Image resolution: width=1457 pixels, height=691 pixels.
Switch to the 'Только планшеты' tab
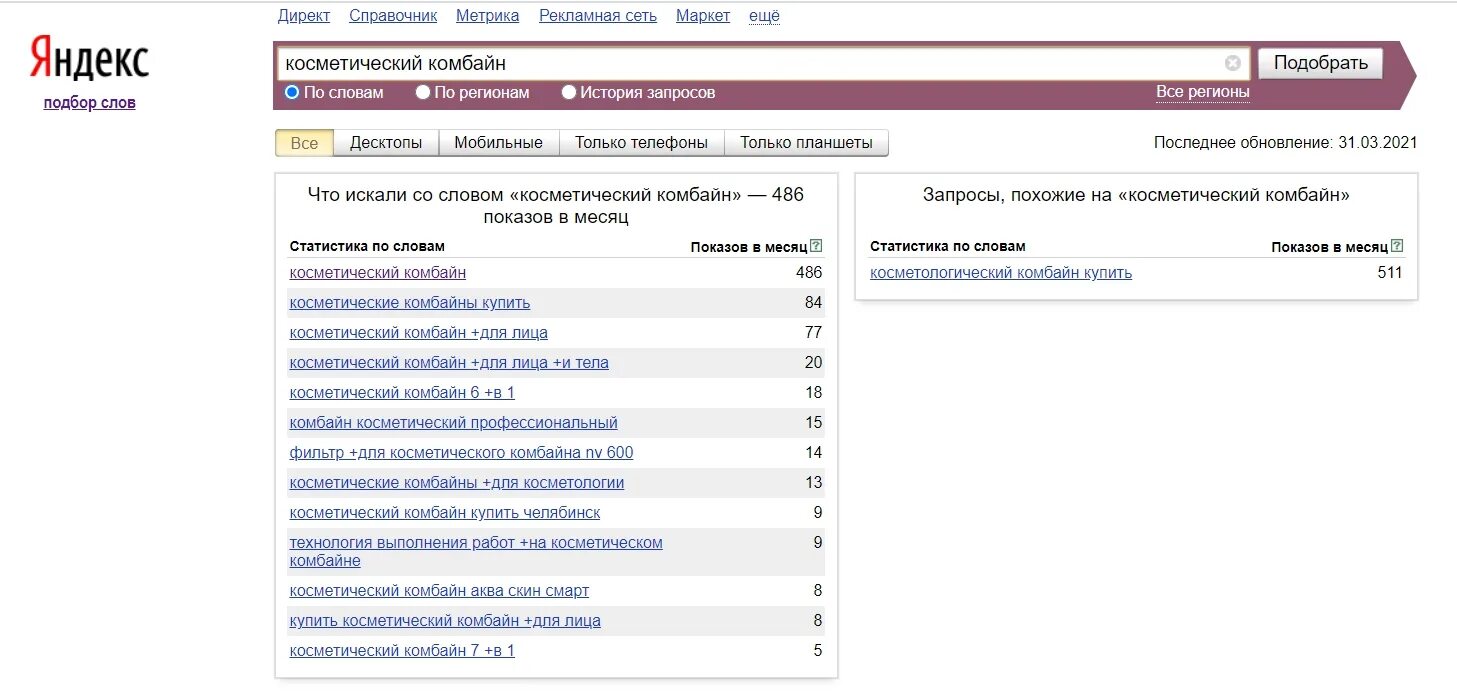[x=806, y=143]
